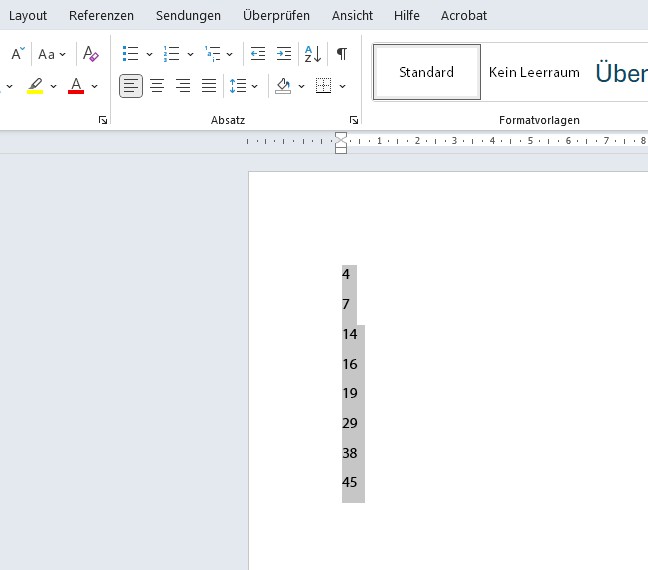Image resolution: width=648 pixels, height=570 pixels.
Task: Sort the selected text alphabetically
Action: (312, 54)
